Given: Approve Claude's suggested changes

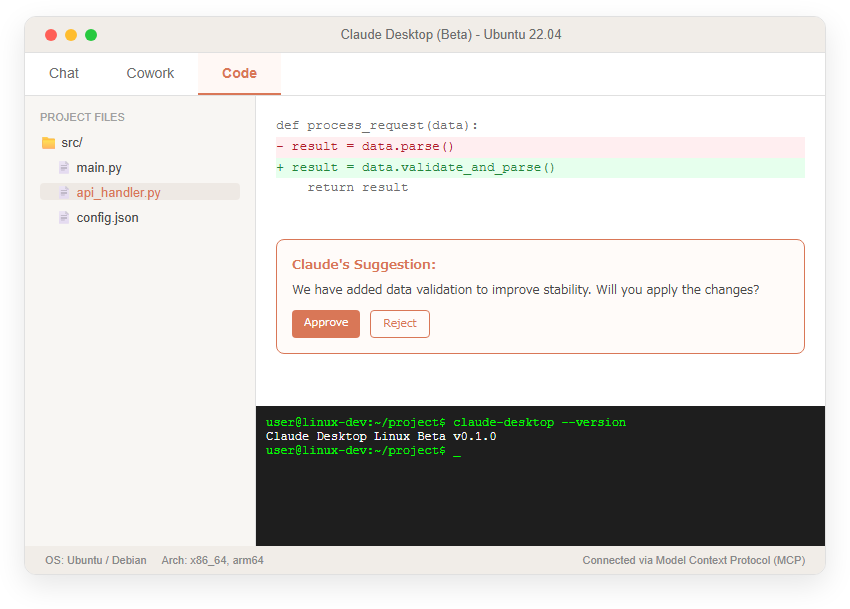Looking at the screenshot, I should (326, 324).
